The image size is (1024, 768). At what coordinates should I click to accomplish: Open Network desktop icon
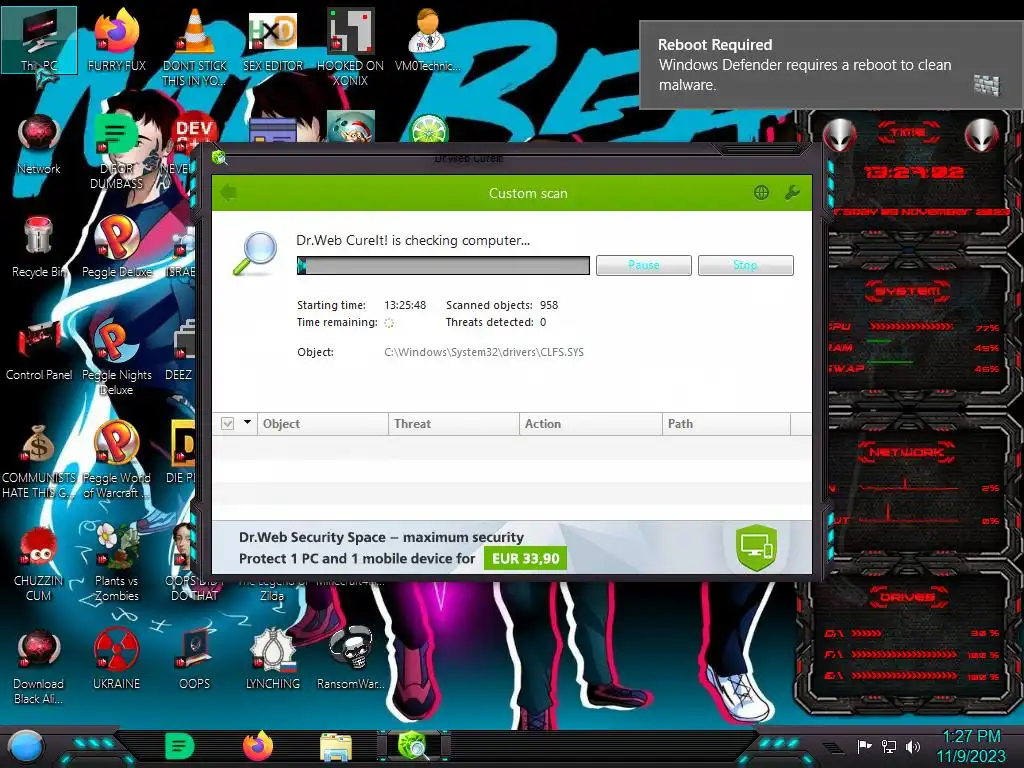click(39, 144)
